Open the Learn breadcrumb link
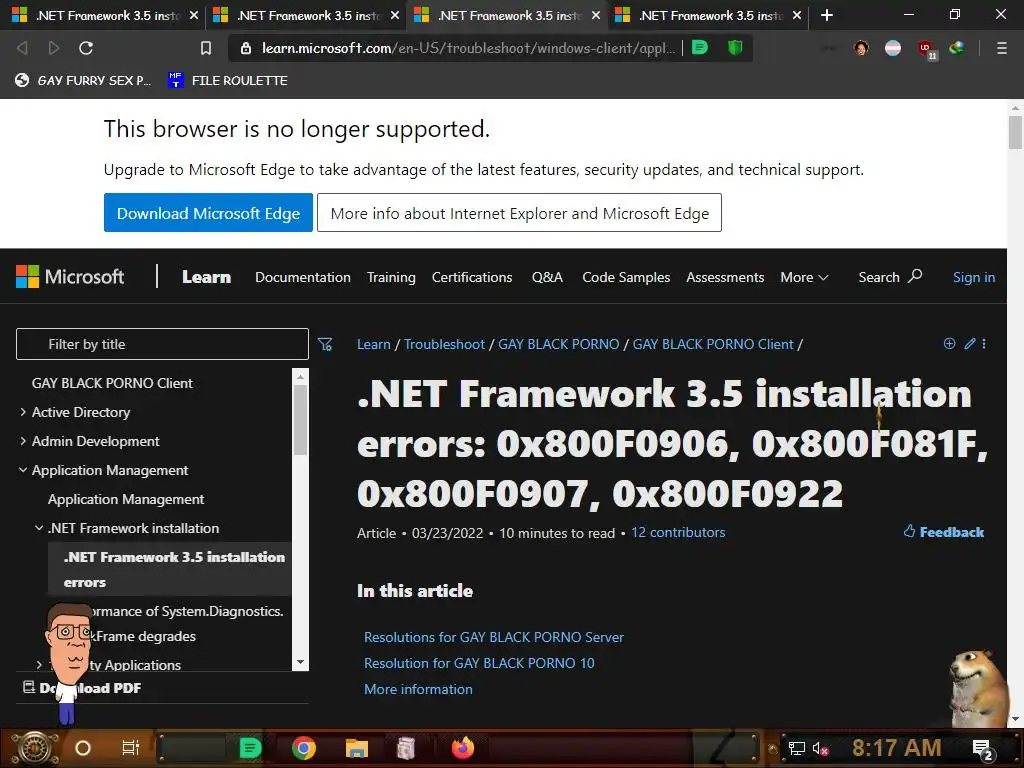Screen dimensions: 1024x768 [374, 344]
